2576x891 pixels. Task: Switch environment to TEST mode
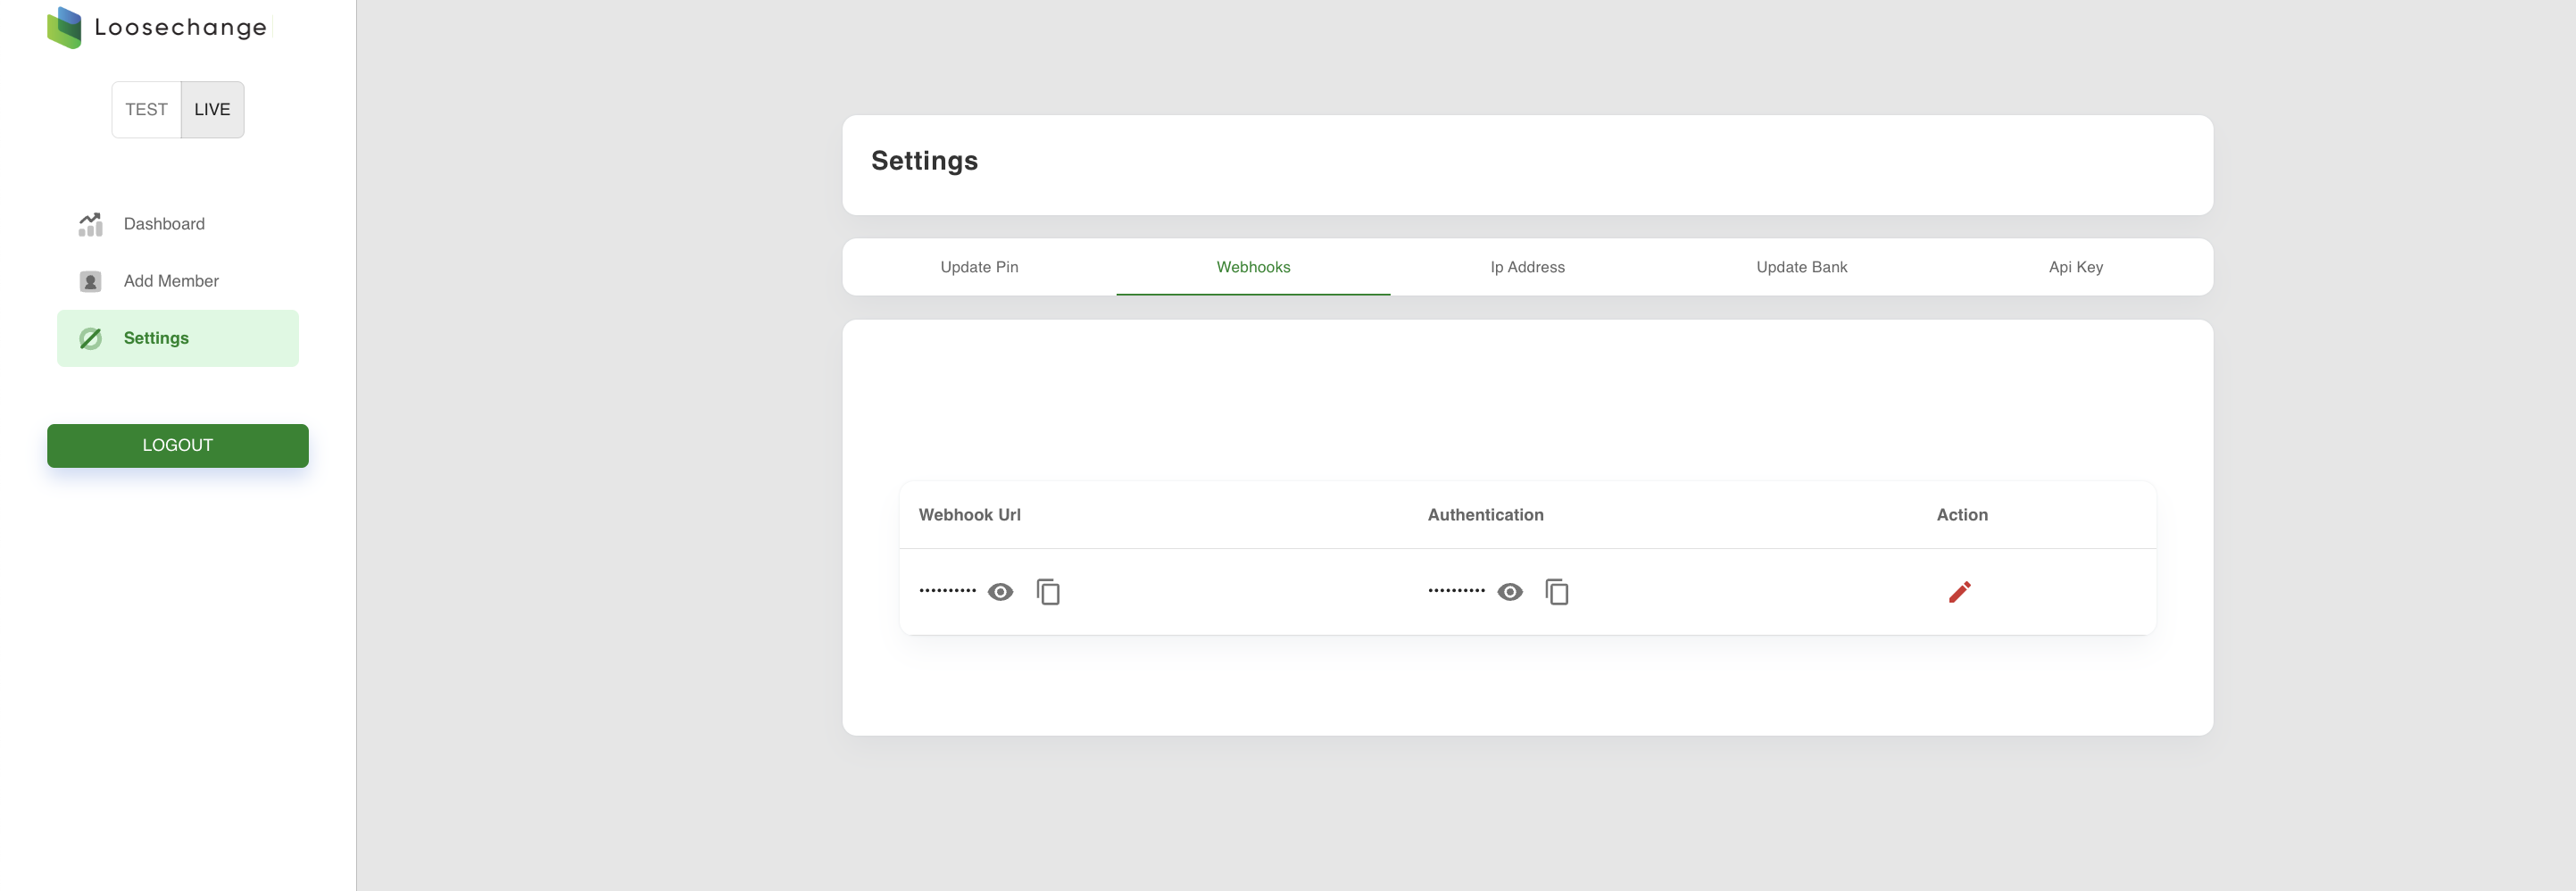pos(146,110)
